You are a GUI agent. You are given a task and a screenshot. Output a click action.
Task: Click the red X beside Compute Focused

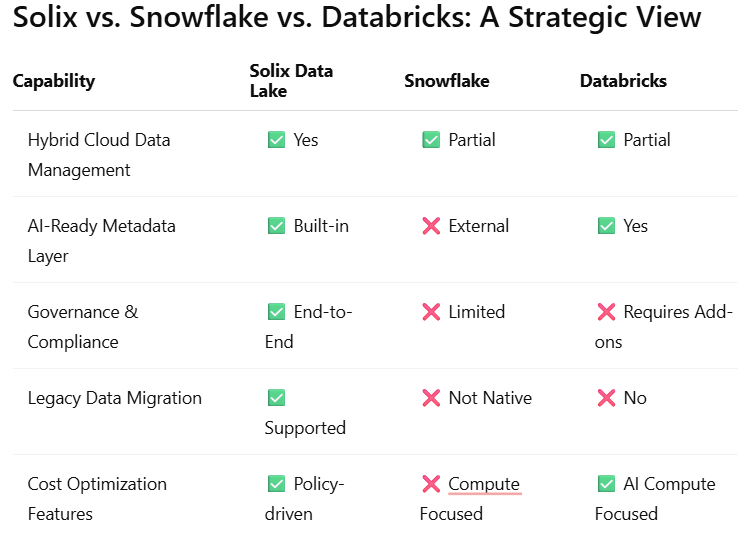click(x=431, y=484)
